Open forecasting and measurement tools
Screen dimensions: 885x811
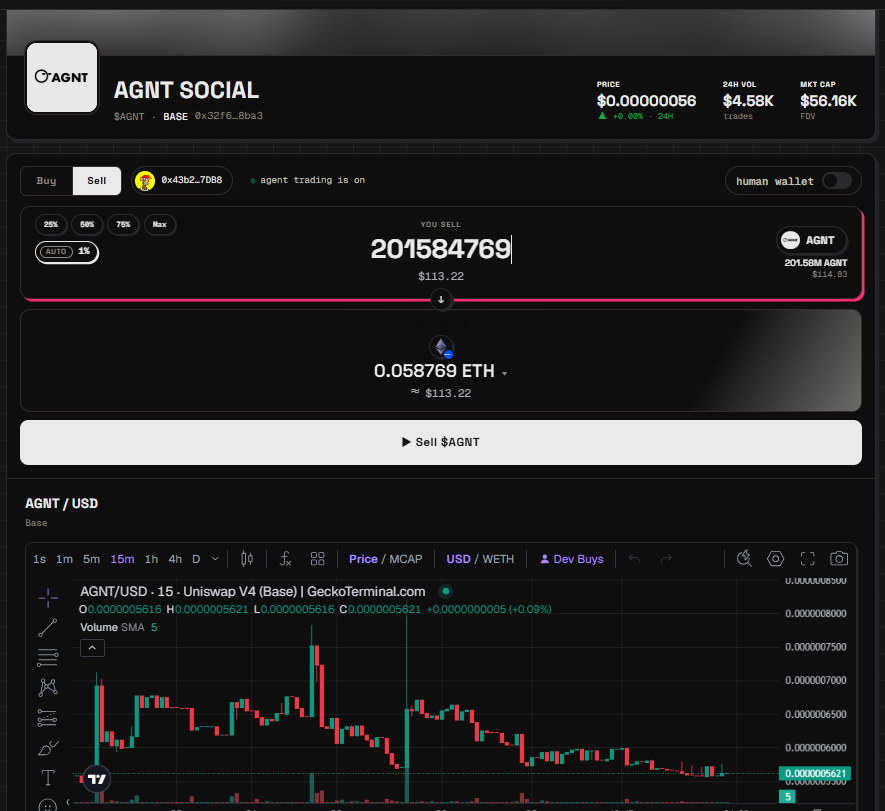tap(48, 718)
